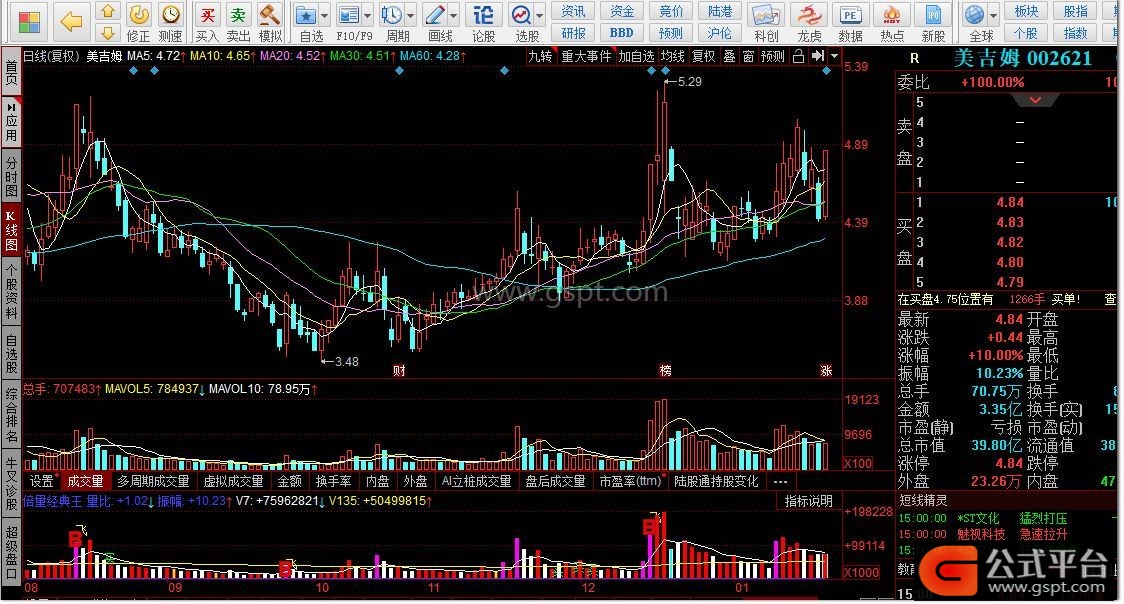Select the 分时图 sidebar tab
Screen dimensions: 1124x604
coord(11,176)
